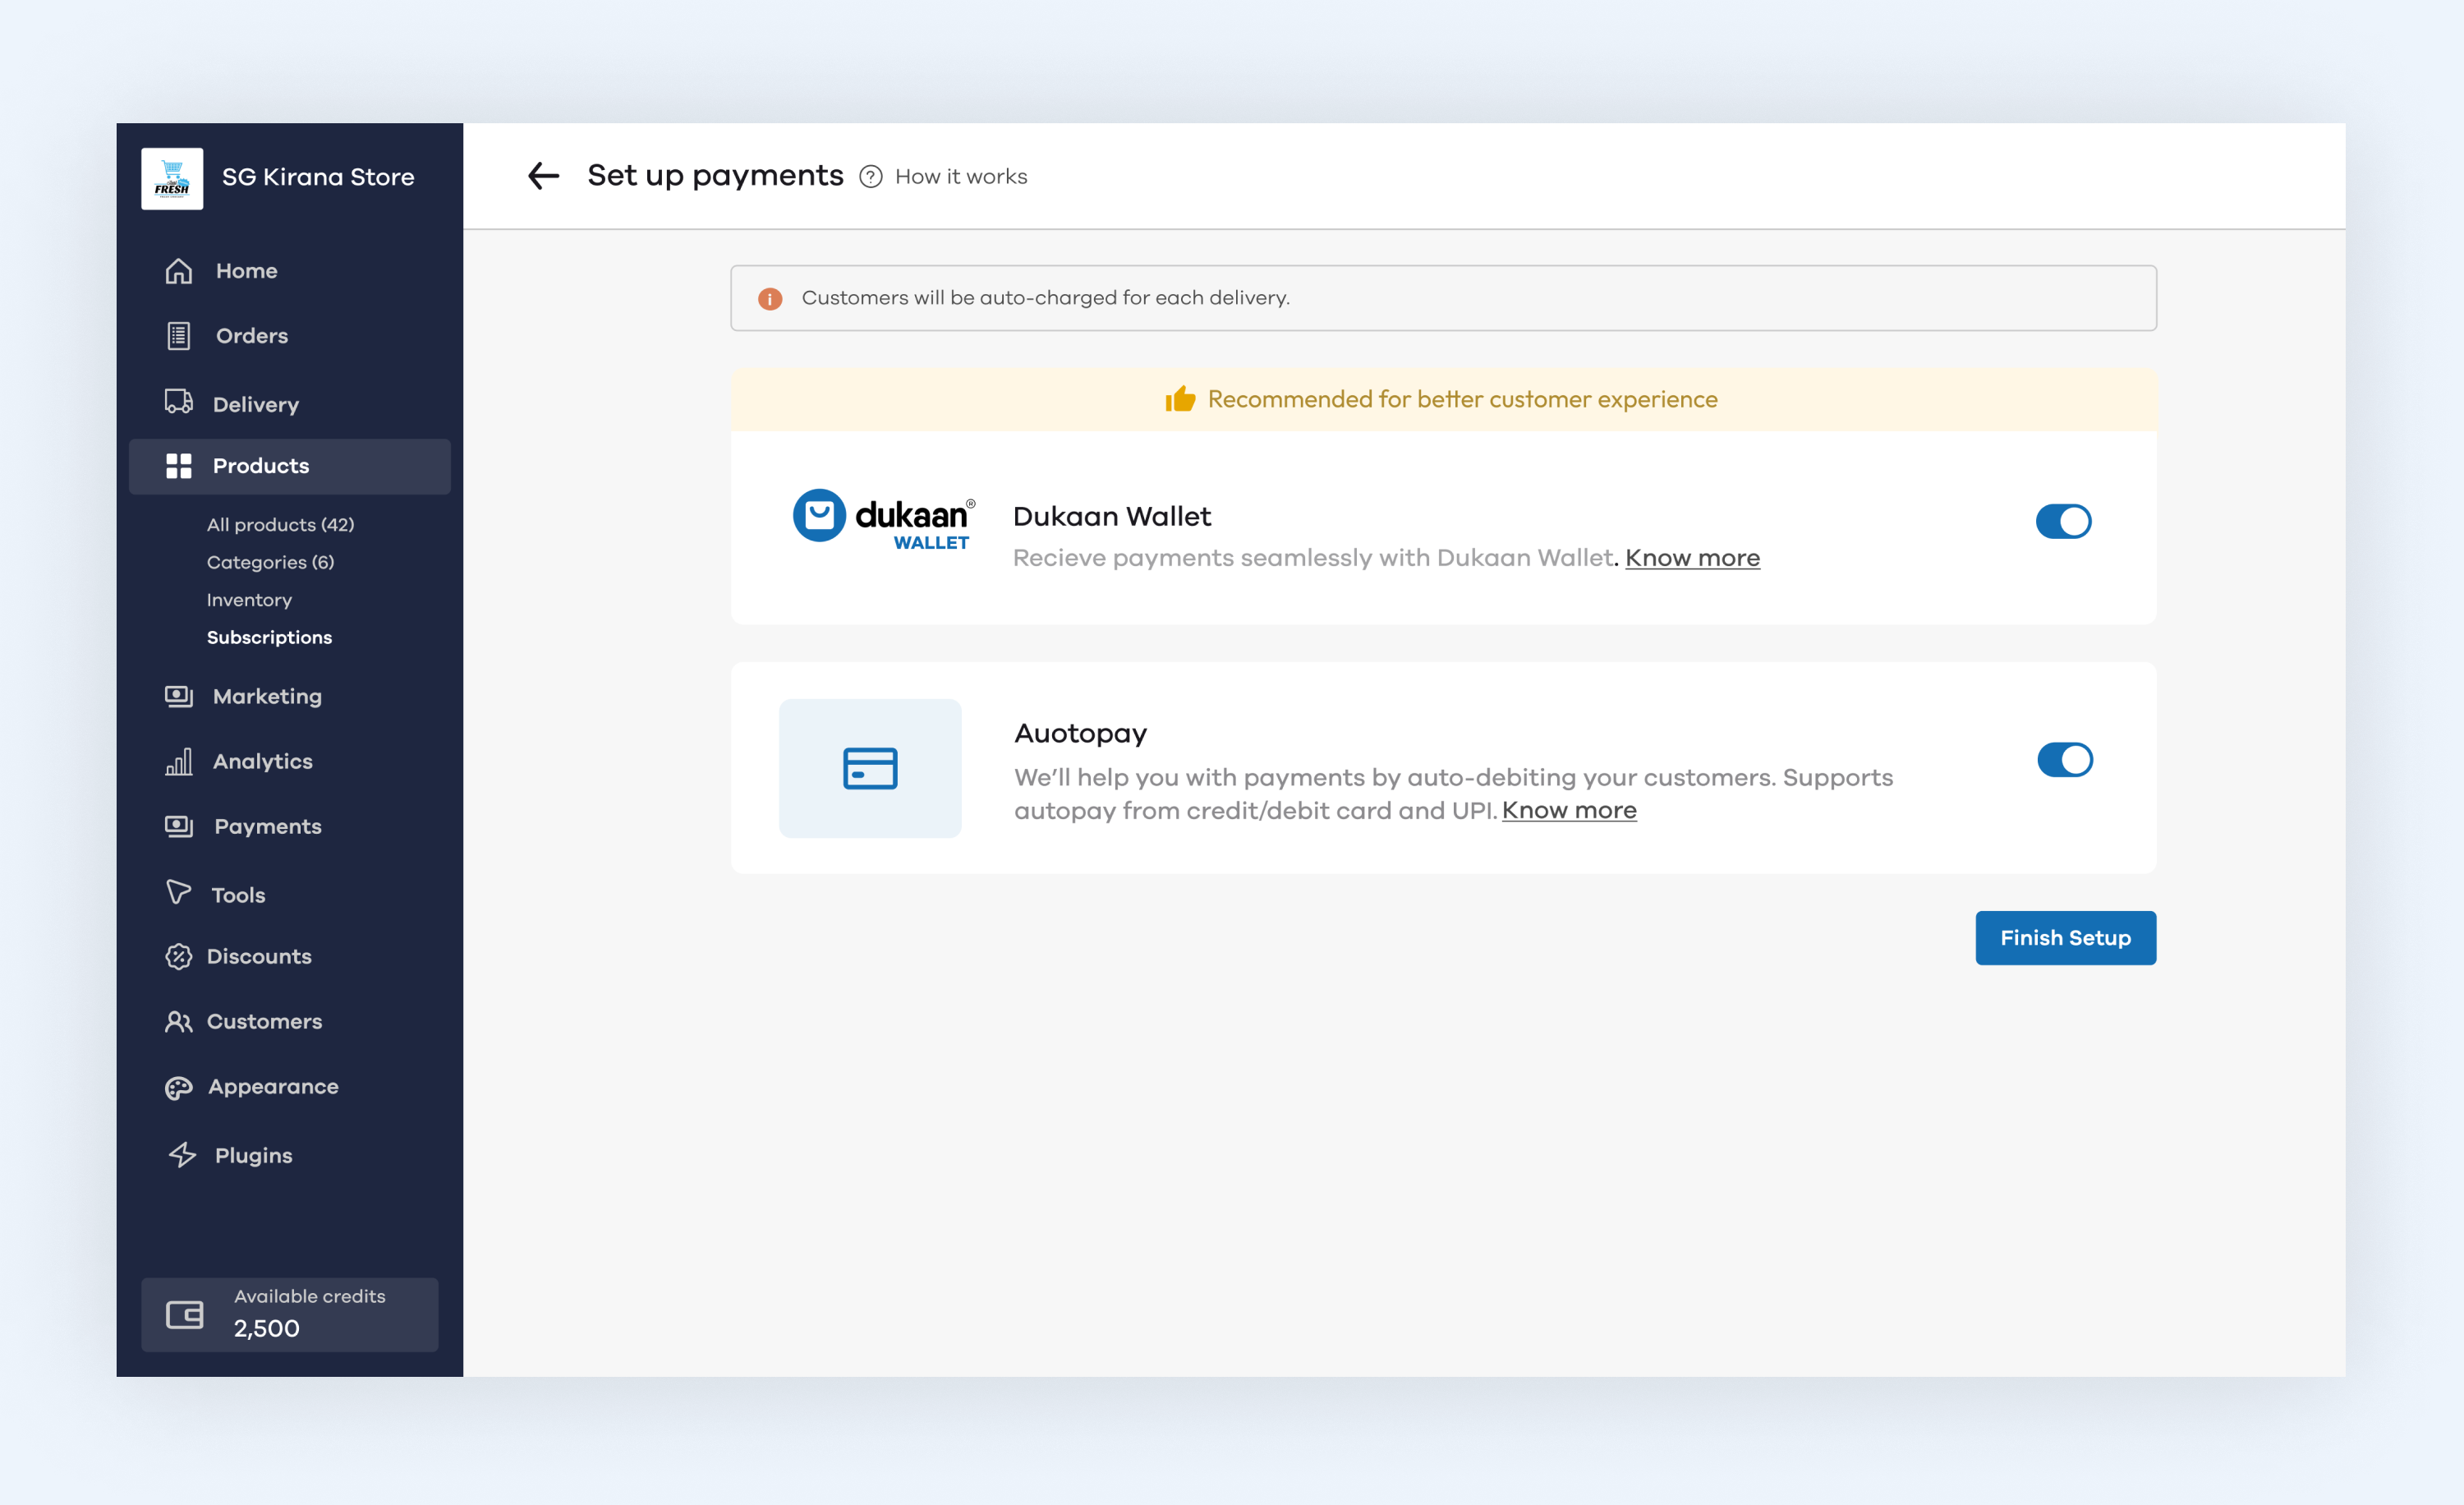
Task: Click the Marketing icon in sidebar
Action: point(179,696)
